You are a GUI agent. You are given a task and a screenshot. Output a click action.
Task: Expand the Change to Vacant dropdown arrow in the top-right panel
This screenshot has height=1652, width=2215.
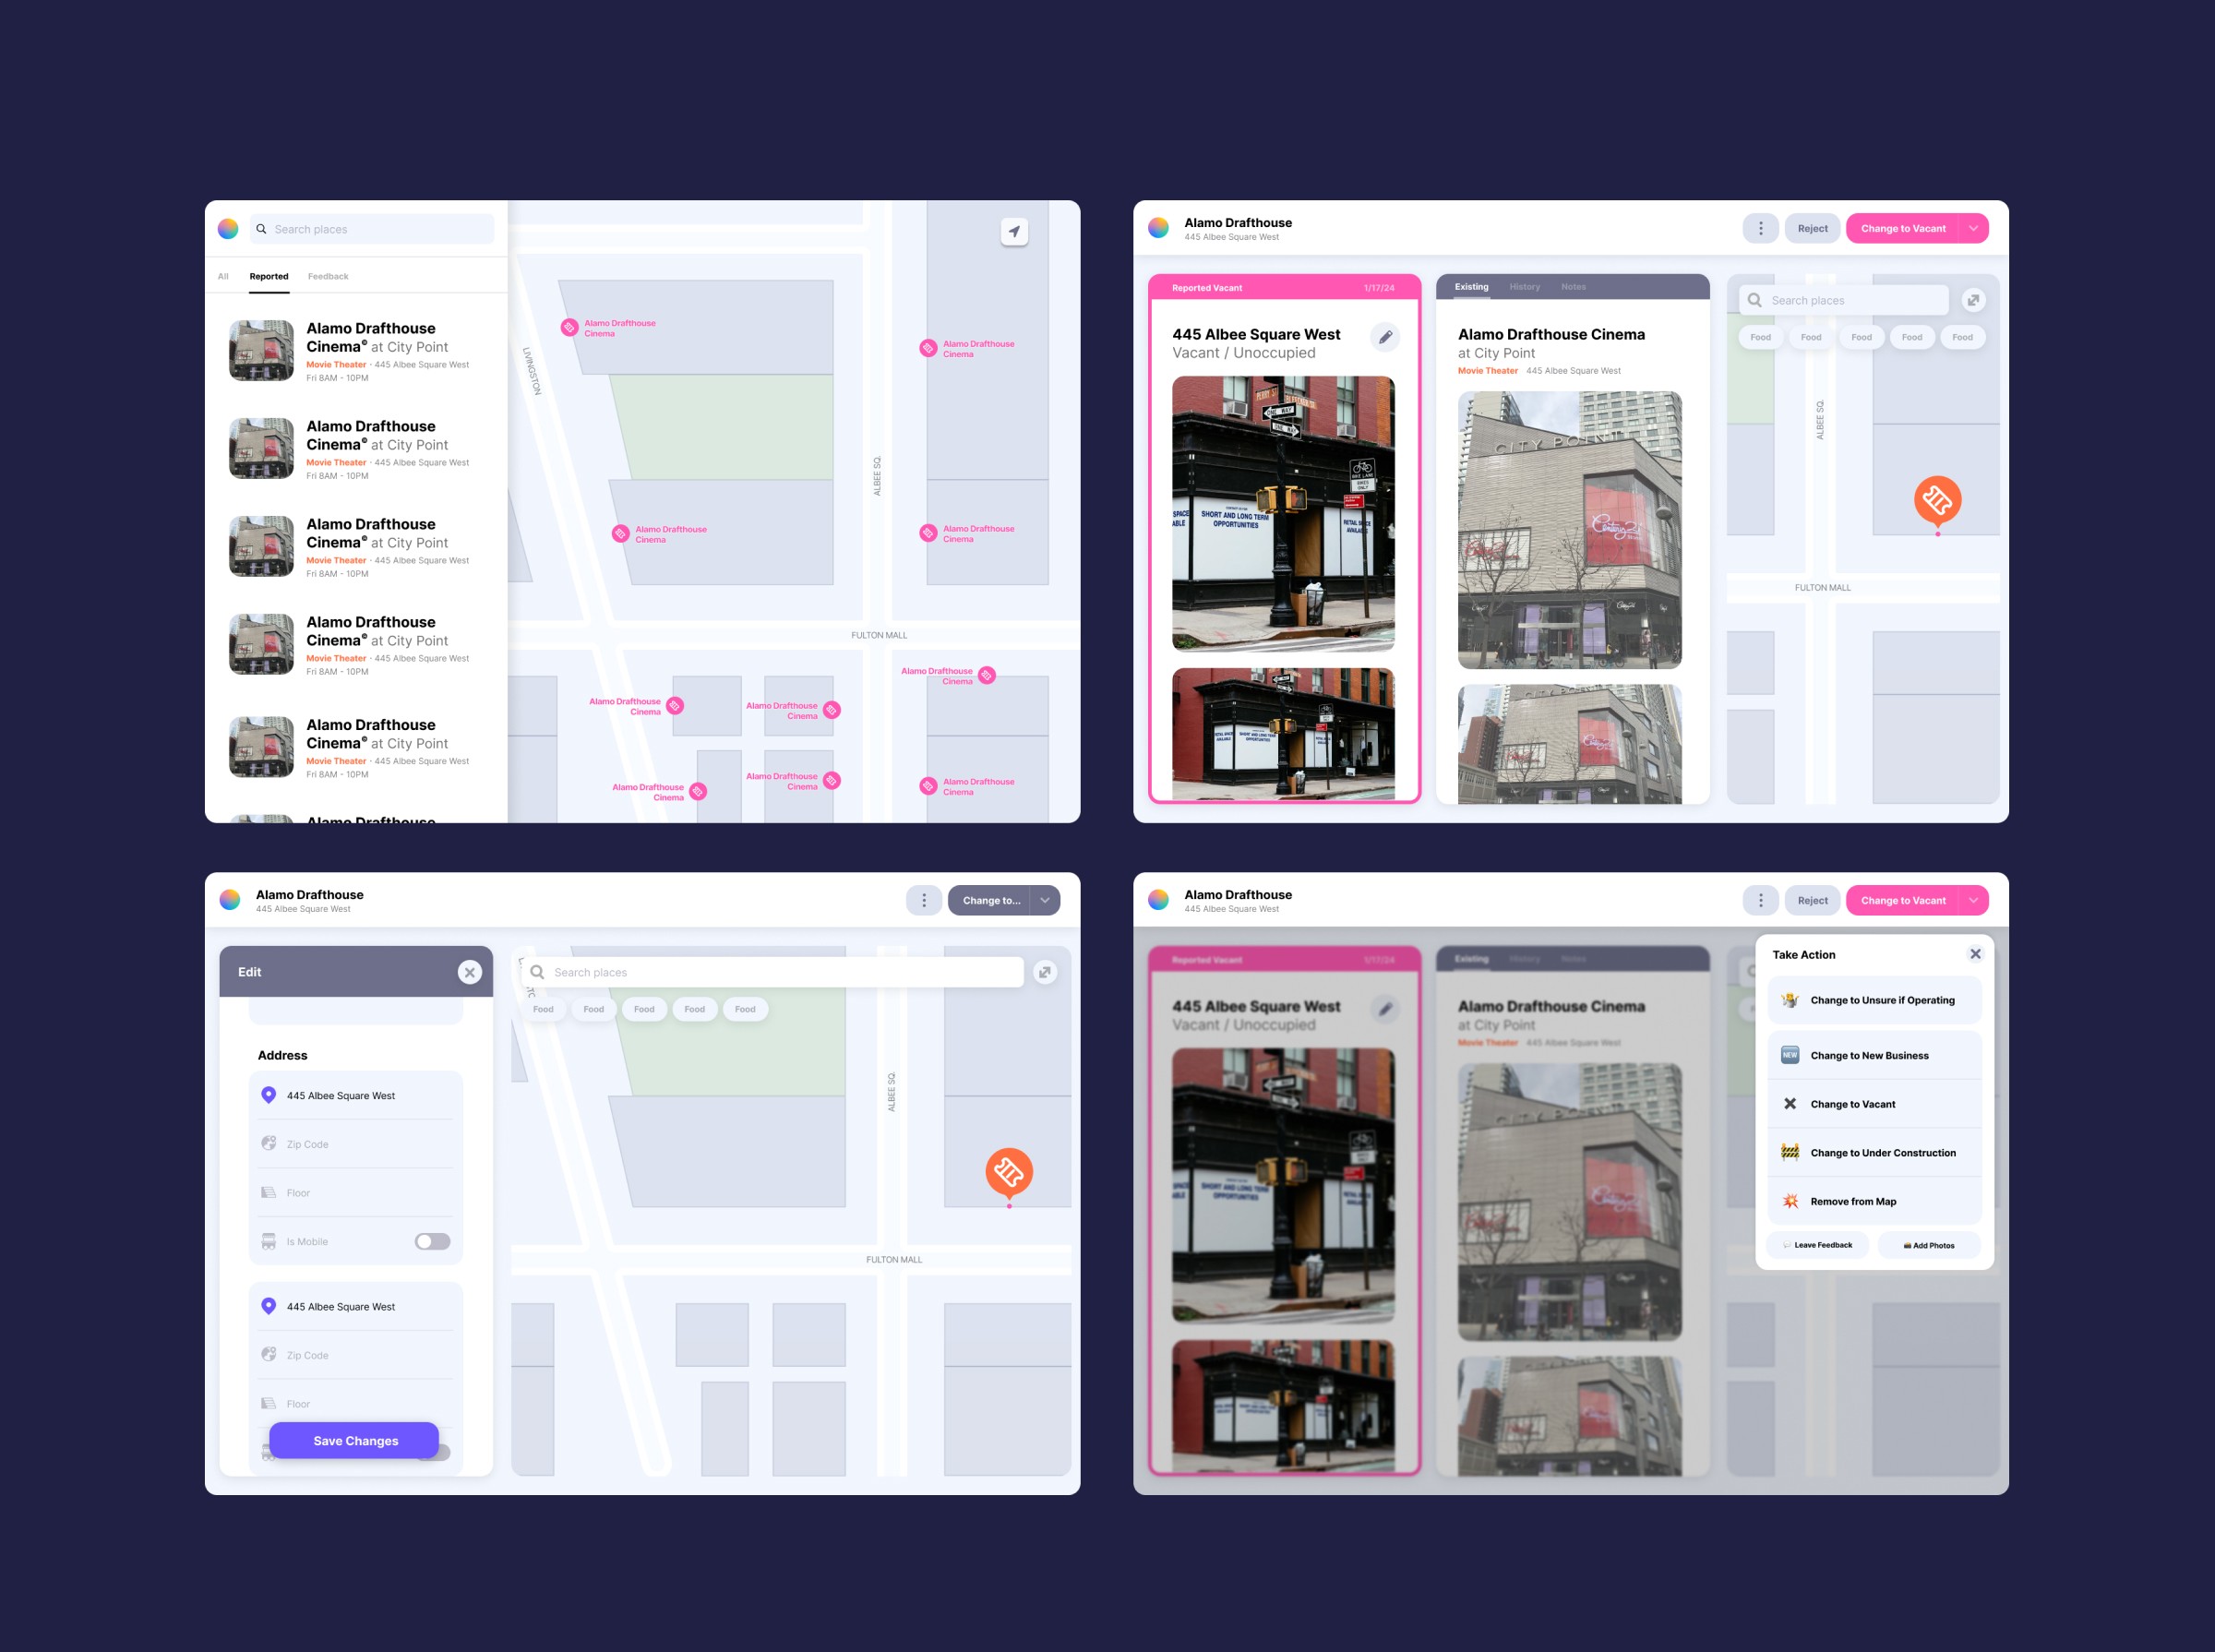1973,229
